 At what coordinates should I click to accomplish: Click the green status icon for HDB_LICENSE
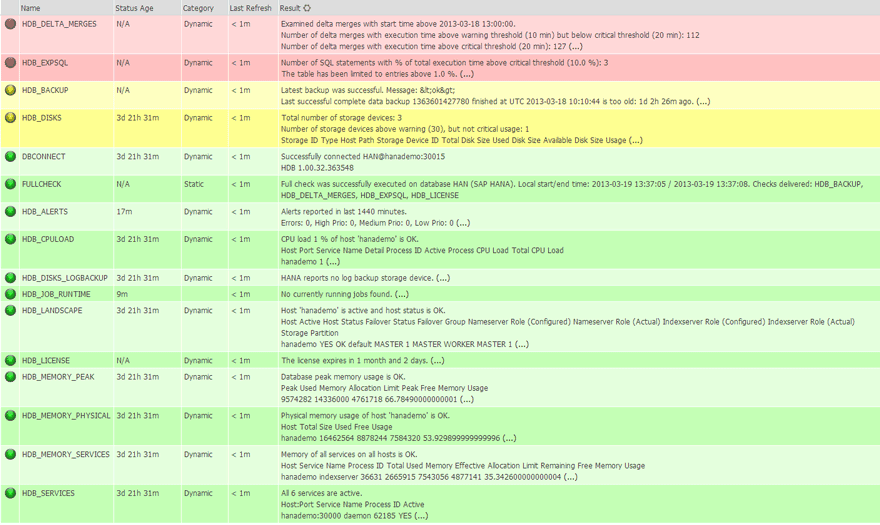point(11,360)
